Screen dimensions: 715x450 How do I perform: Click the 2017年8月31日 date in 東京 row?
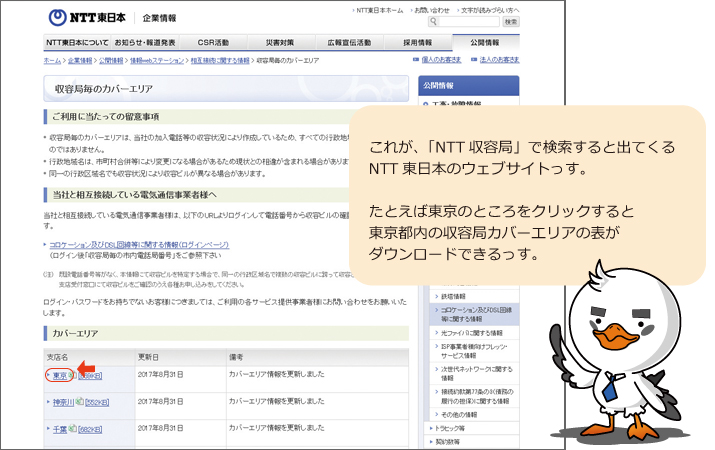tap(161, 374)
